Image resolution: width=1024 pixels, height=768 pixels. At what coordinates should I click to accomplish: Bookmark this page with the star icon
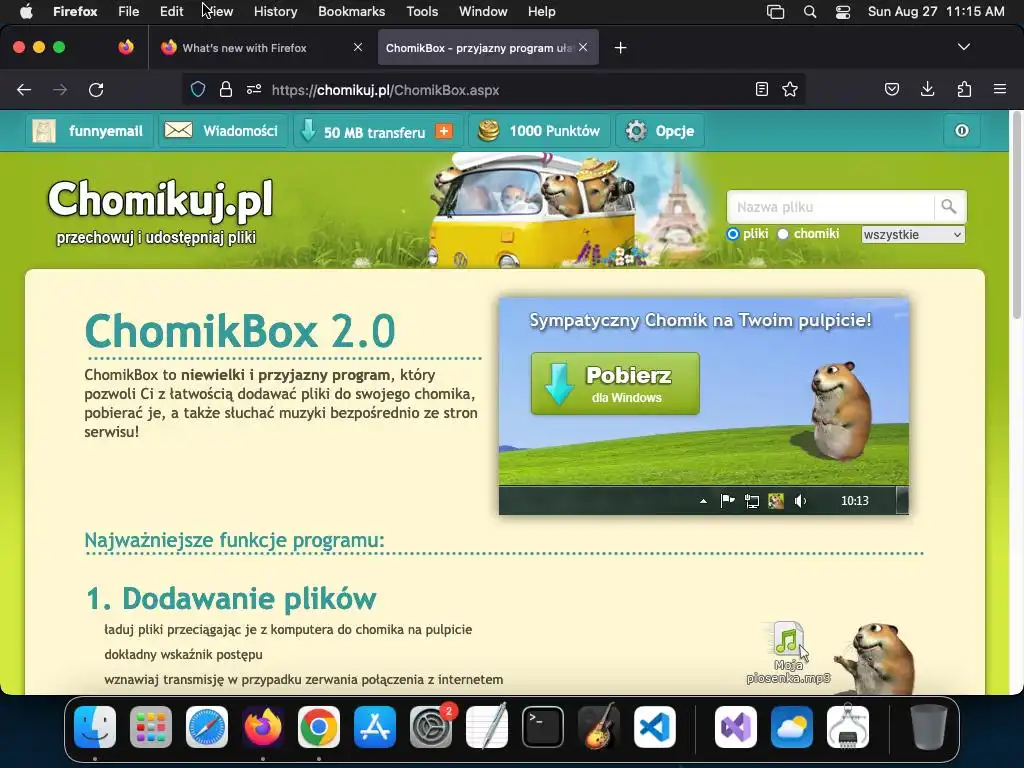pyautogui.click(x=790, y=89)
